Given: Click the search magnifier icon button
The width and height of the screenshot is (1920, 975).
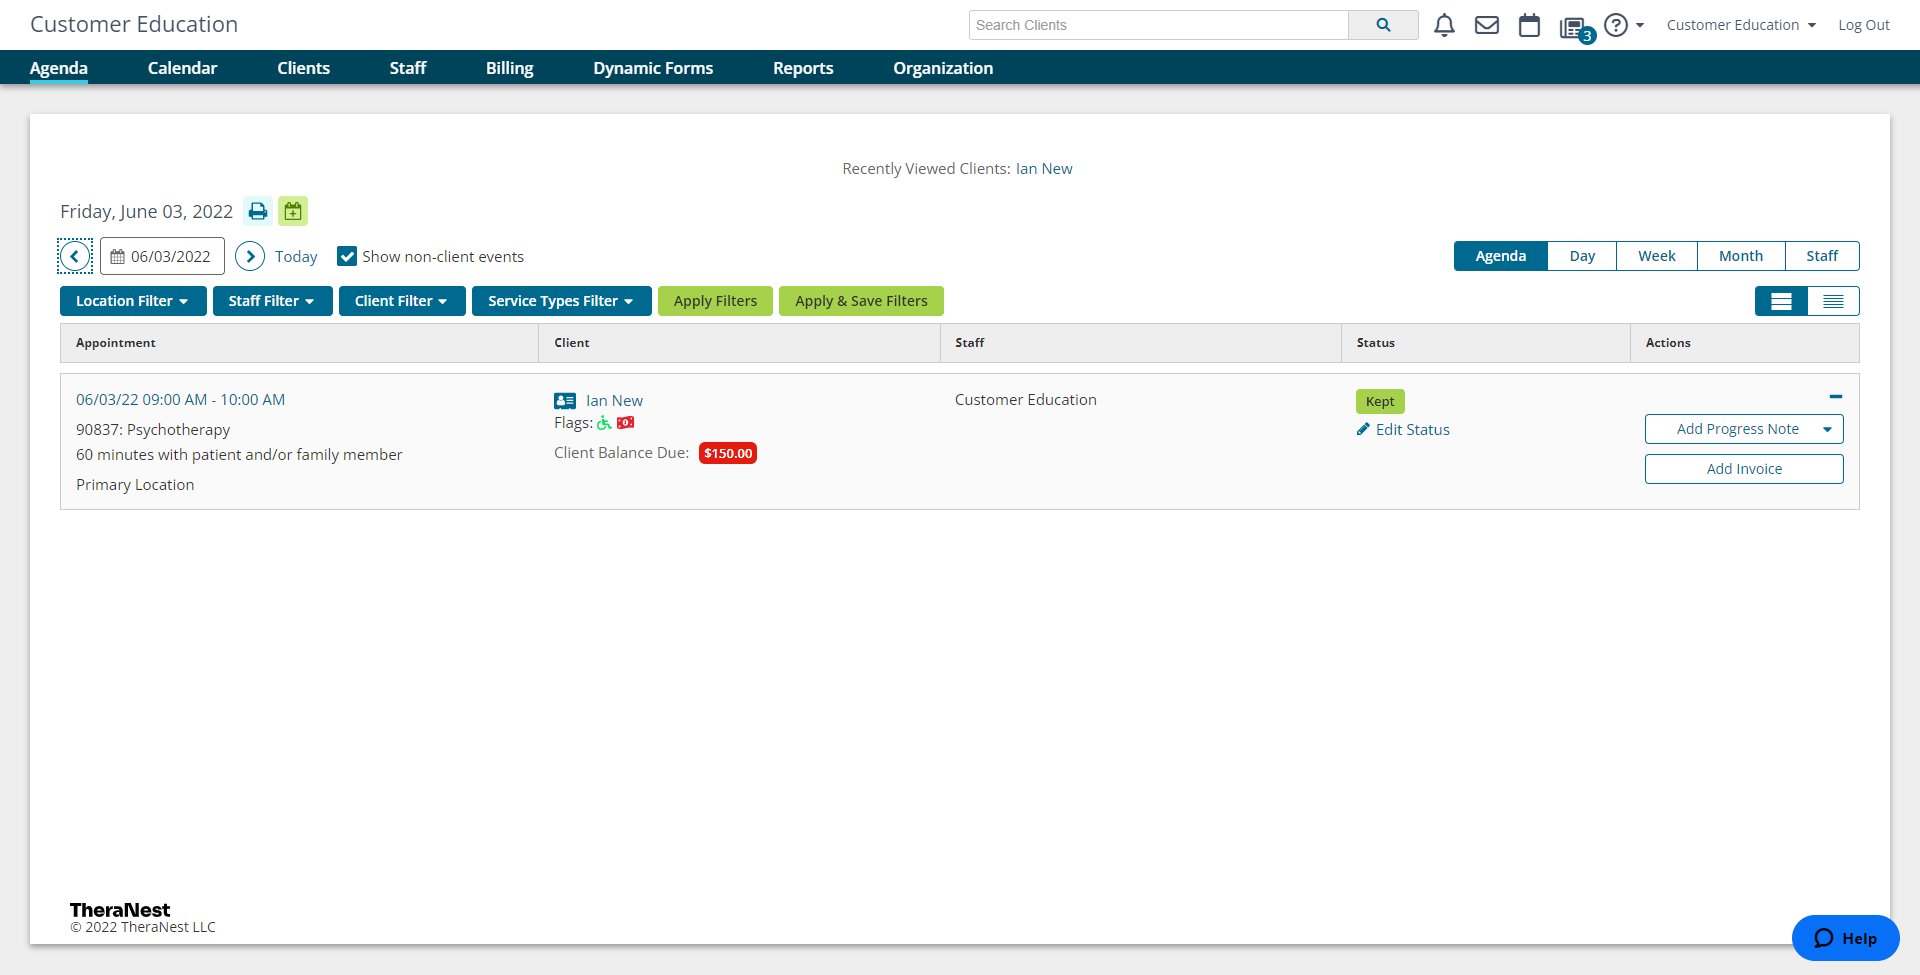Looking at the screenshot, I should (x=1383, y=25).
